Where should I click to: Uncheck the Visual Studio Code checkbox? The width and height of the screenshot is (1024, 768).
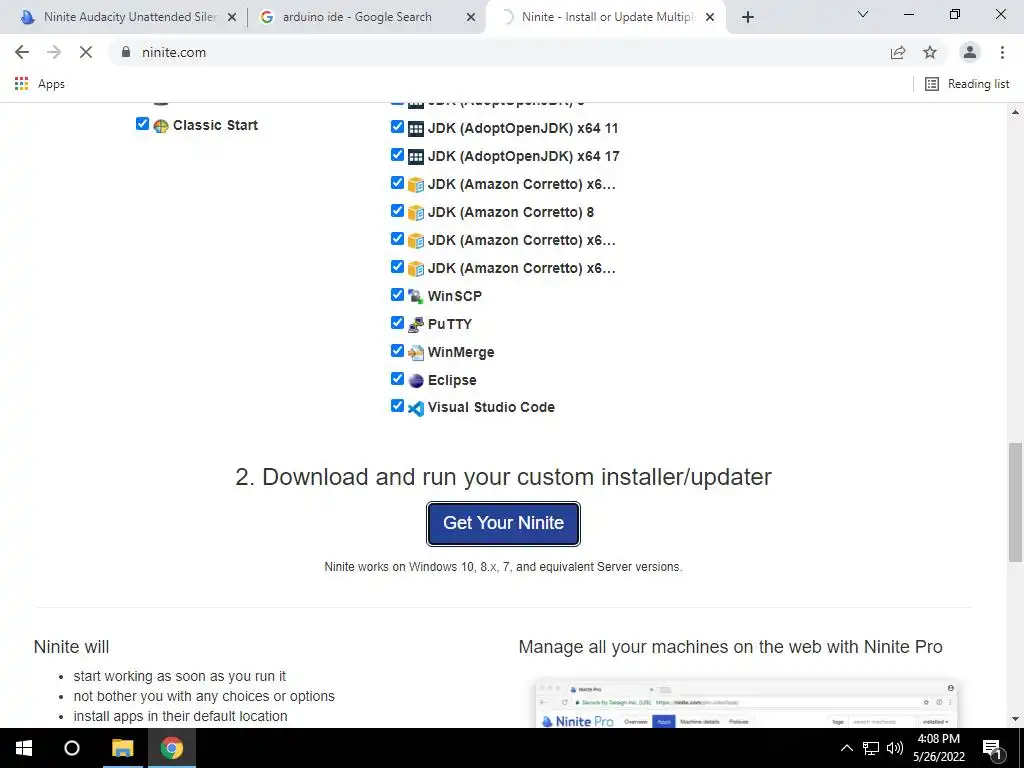(397, 406)
